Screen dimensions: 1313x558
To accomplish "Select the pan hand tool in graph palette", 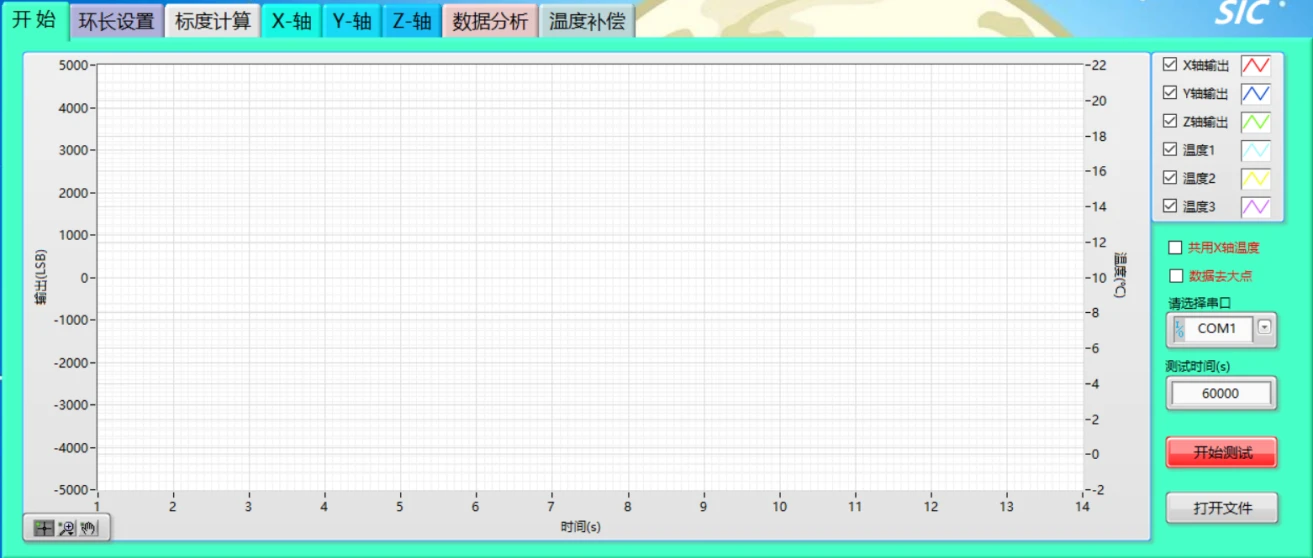I will click(89, 528).
